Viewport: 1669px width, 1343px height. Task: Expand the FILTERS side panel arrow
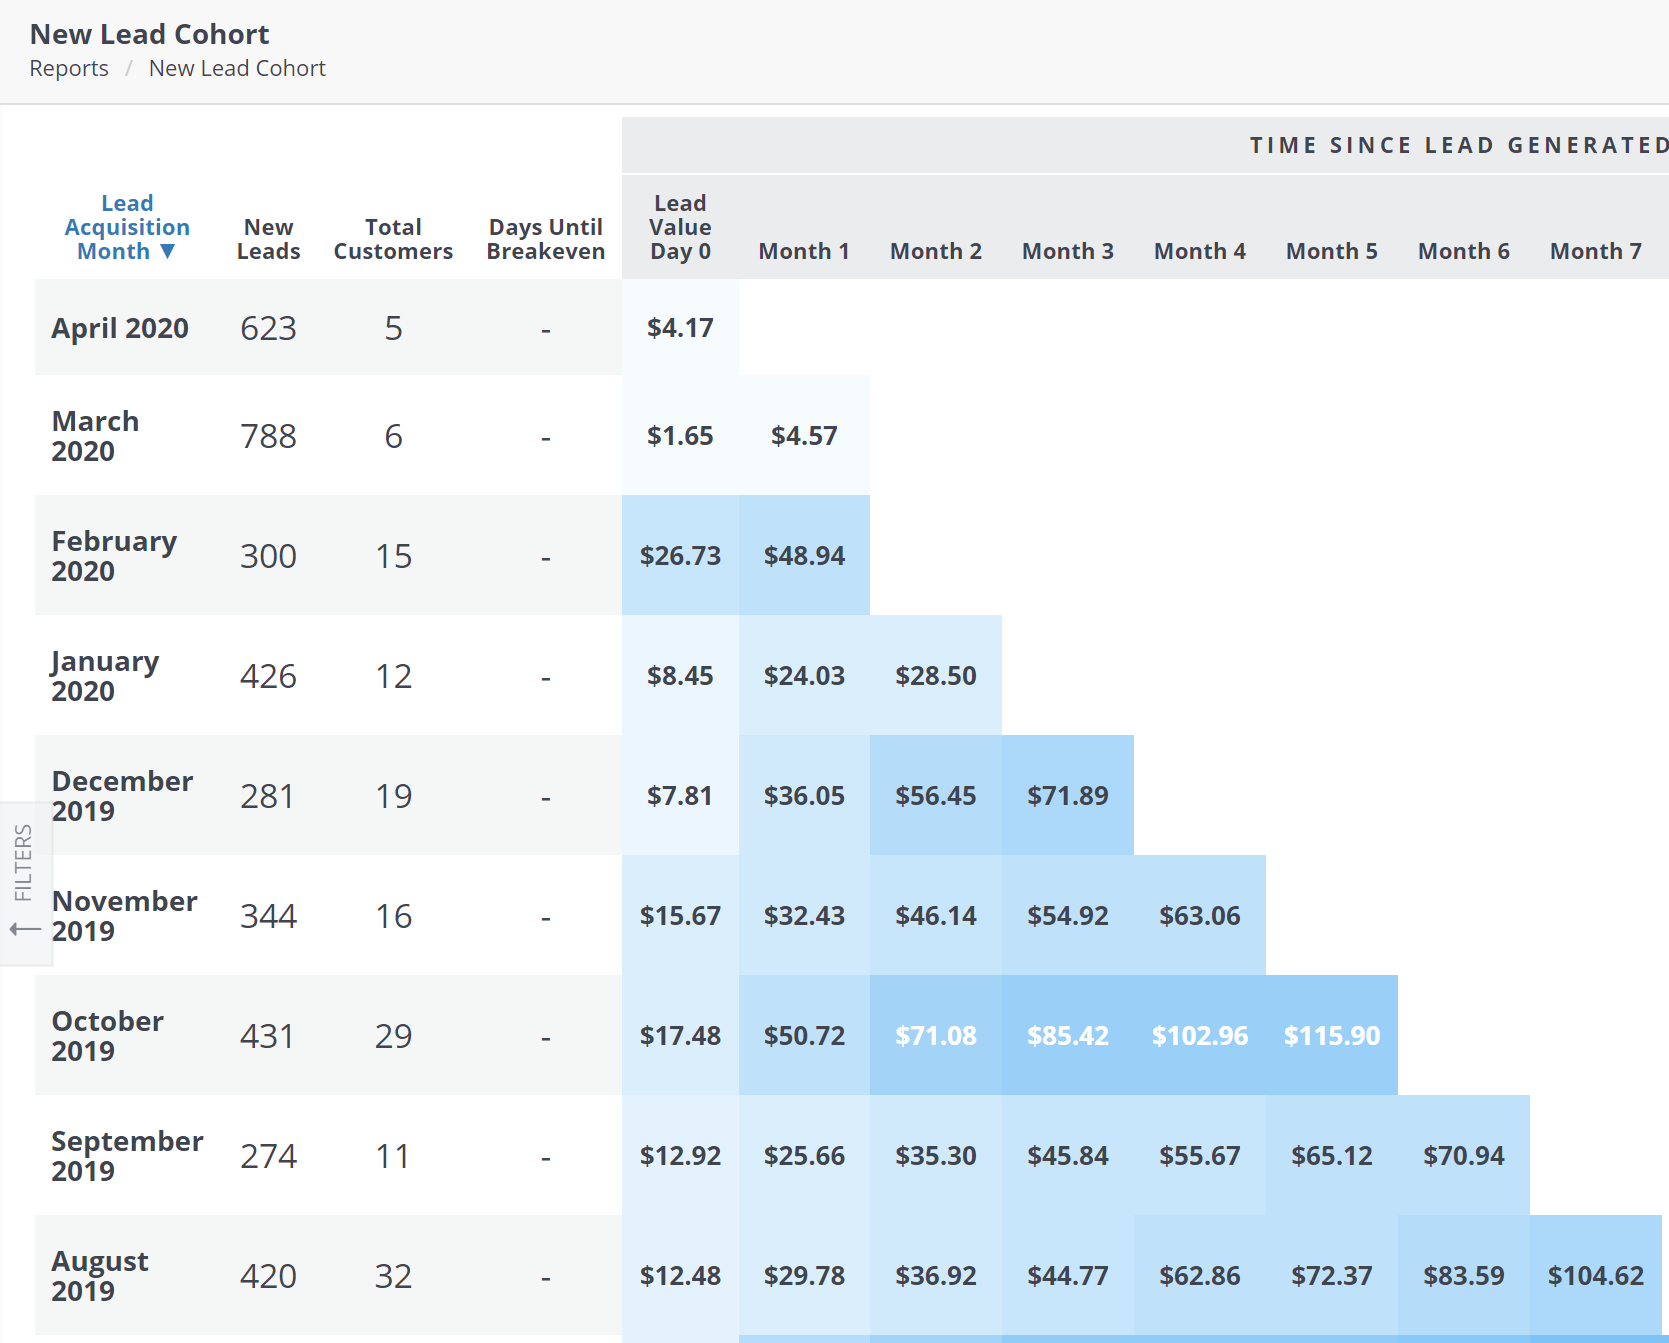[x=25, y=930]
